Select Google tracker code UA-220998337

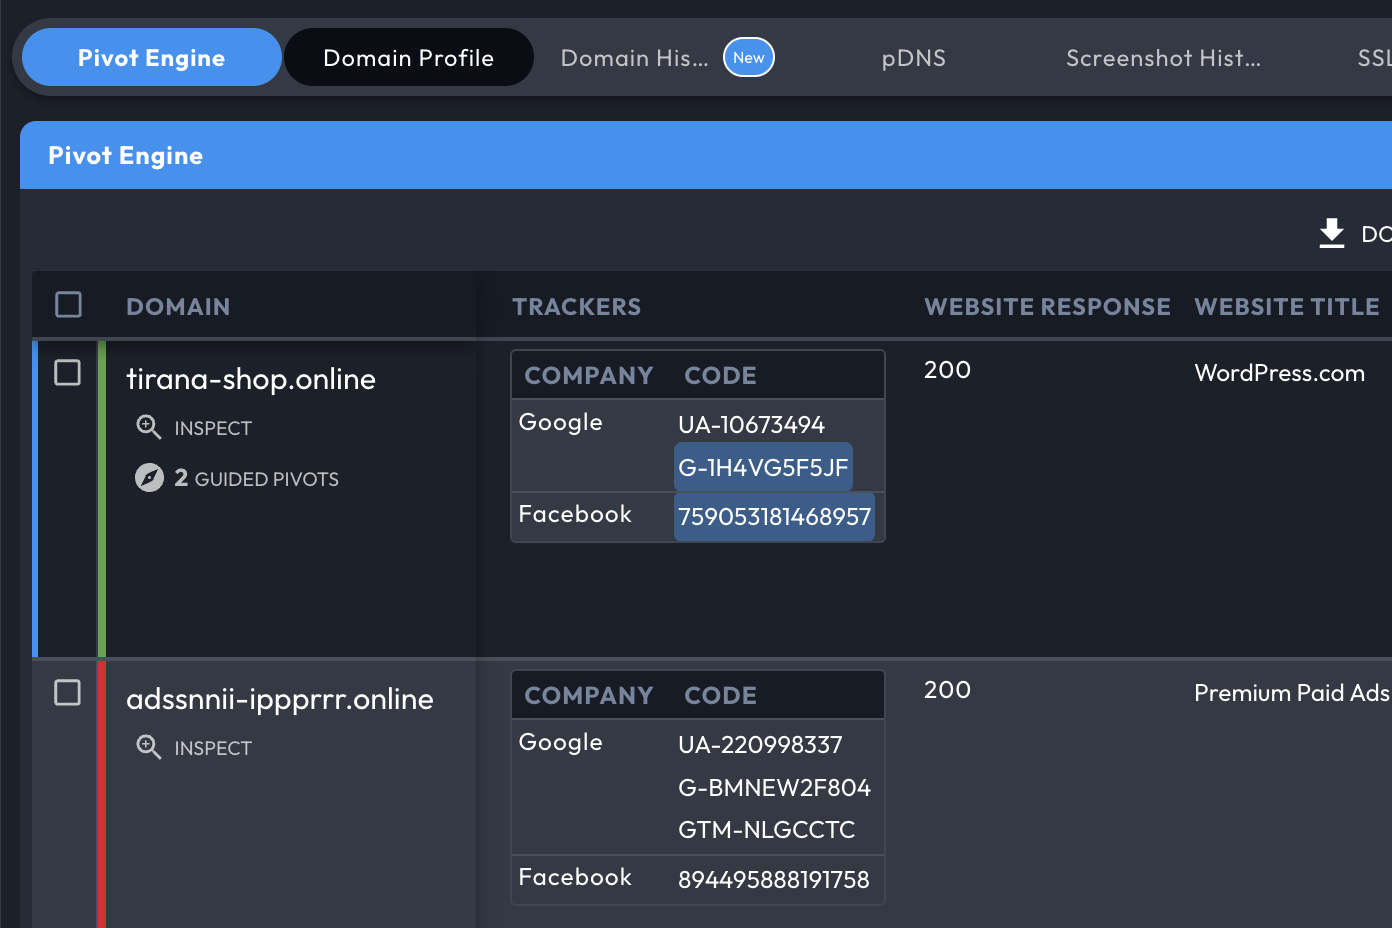click(760, 744)
